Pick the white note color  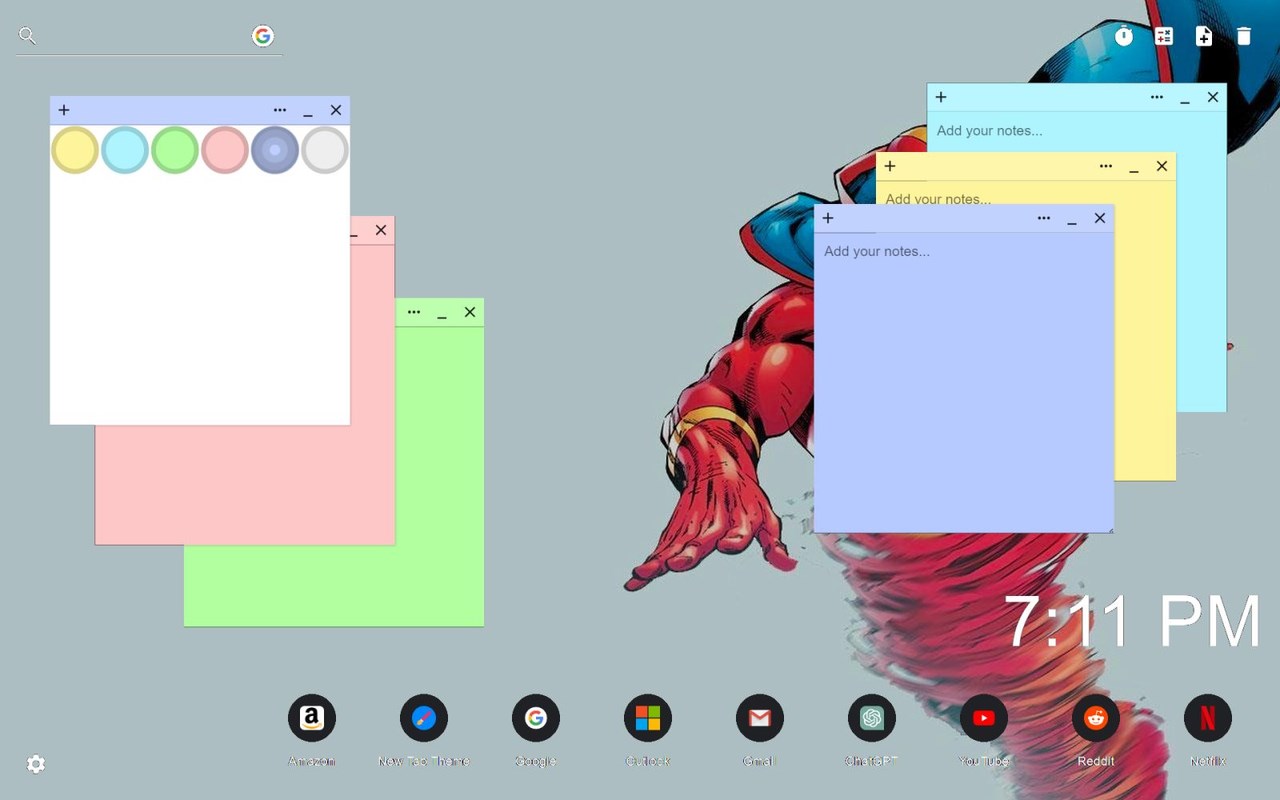pos(325,150)
